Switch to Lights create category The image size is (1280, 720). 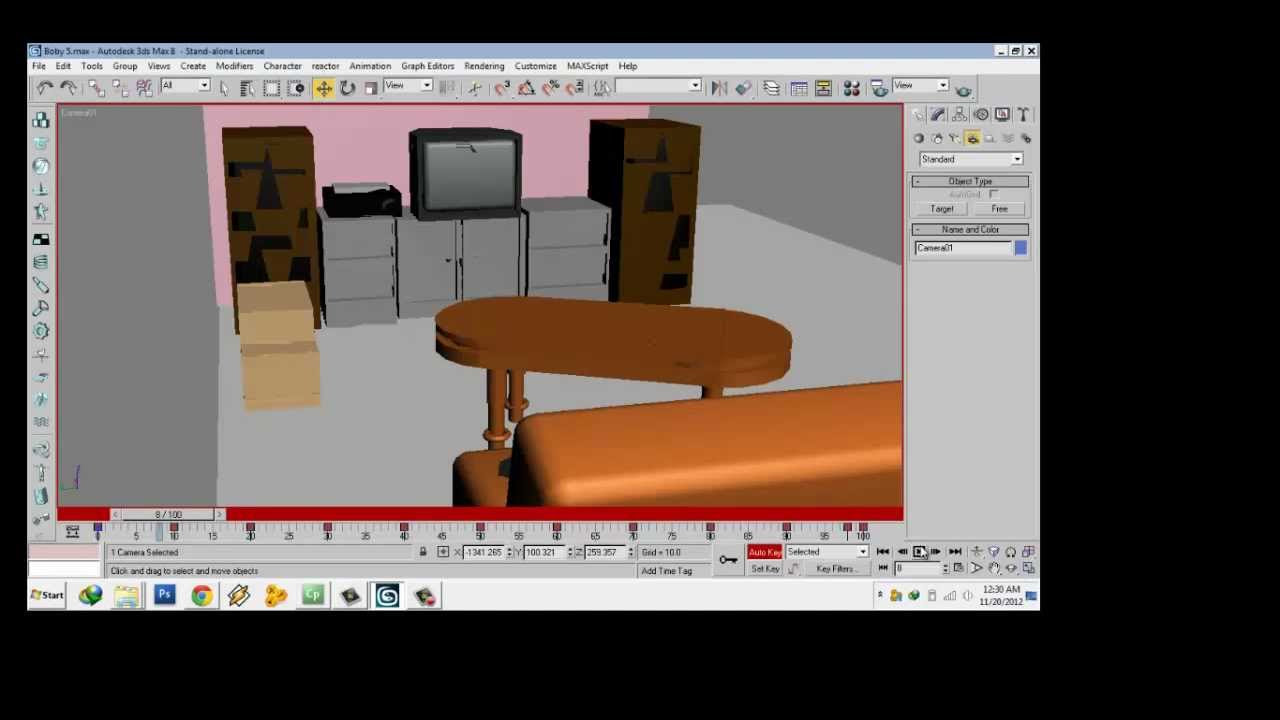(954, 138)
